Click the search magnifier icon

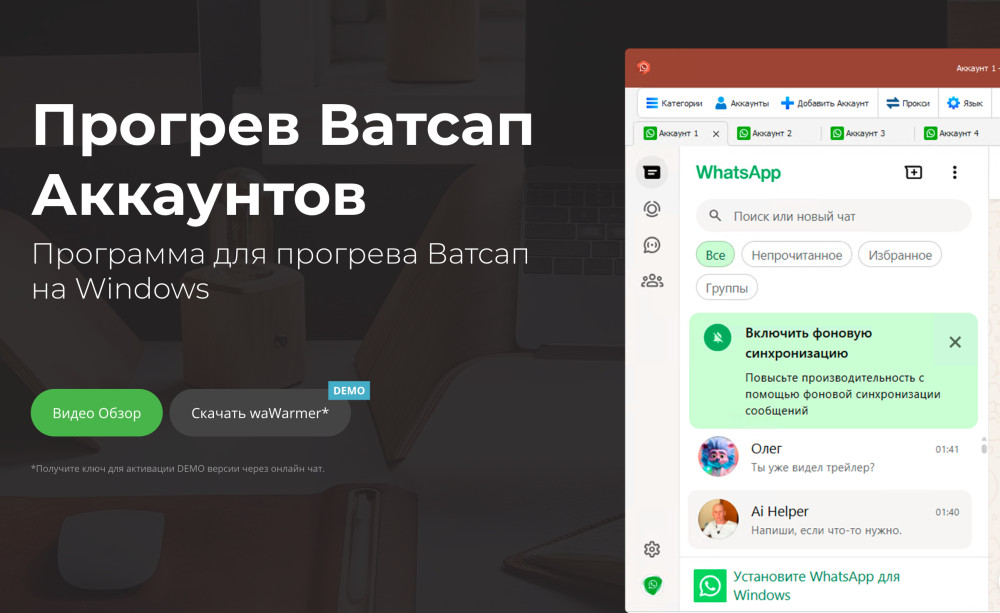coord(715,216)
